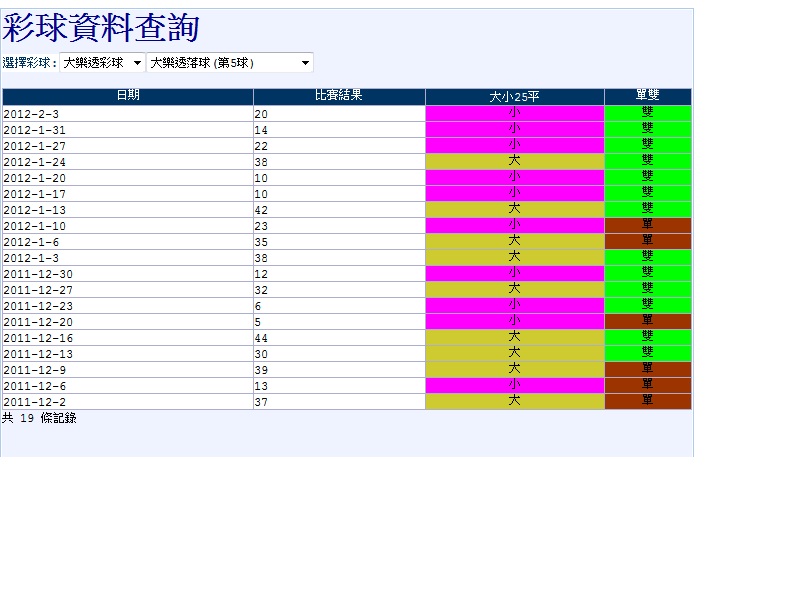Viewport: 800px width, 600px height.
Task: Select the date cell 2012-1-31
Action: tap(128, 130)
